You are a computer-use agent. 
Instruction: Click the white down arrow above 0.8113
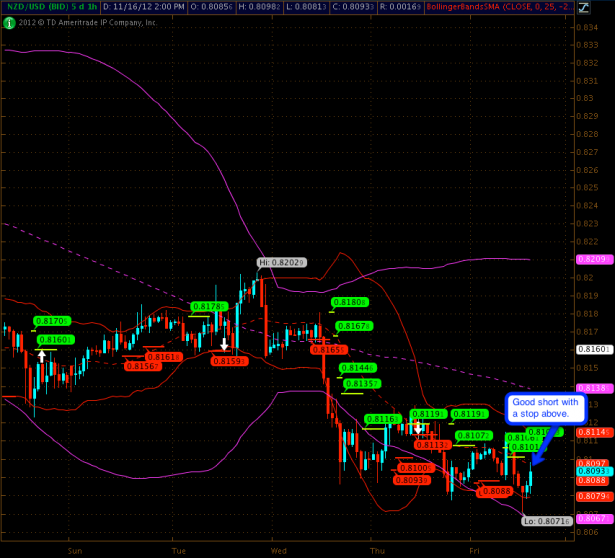tap(418, 427)
